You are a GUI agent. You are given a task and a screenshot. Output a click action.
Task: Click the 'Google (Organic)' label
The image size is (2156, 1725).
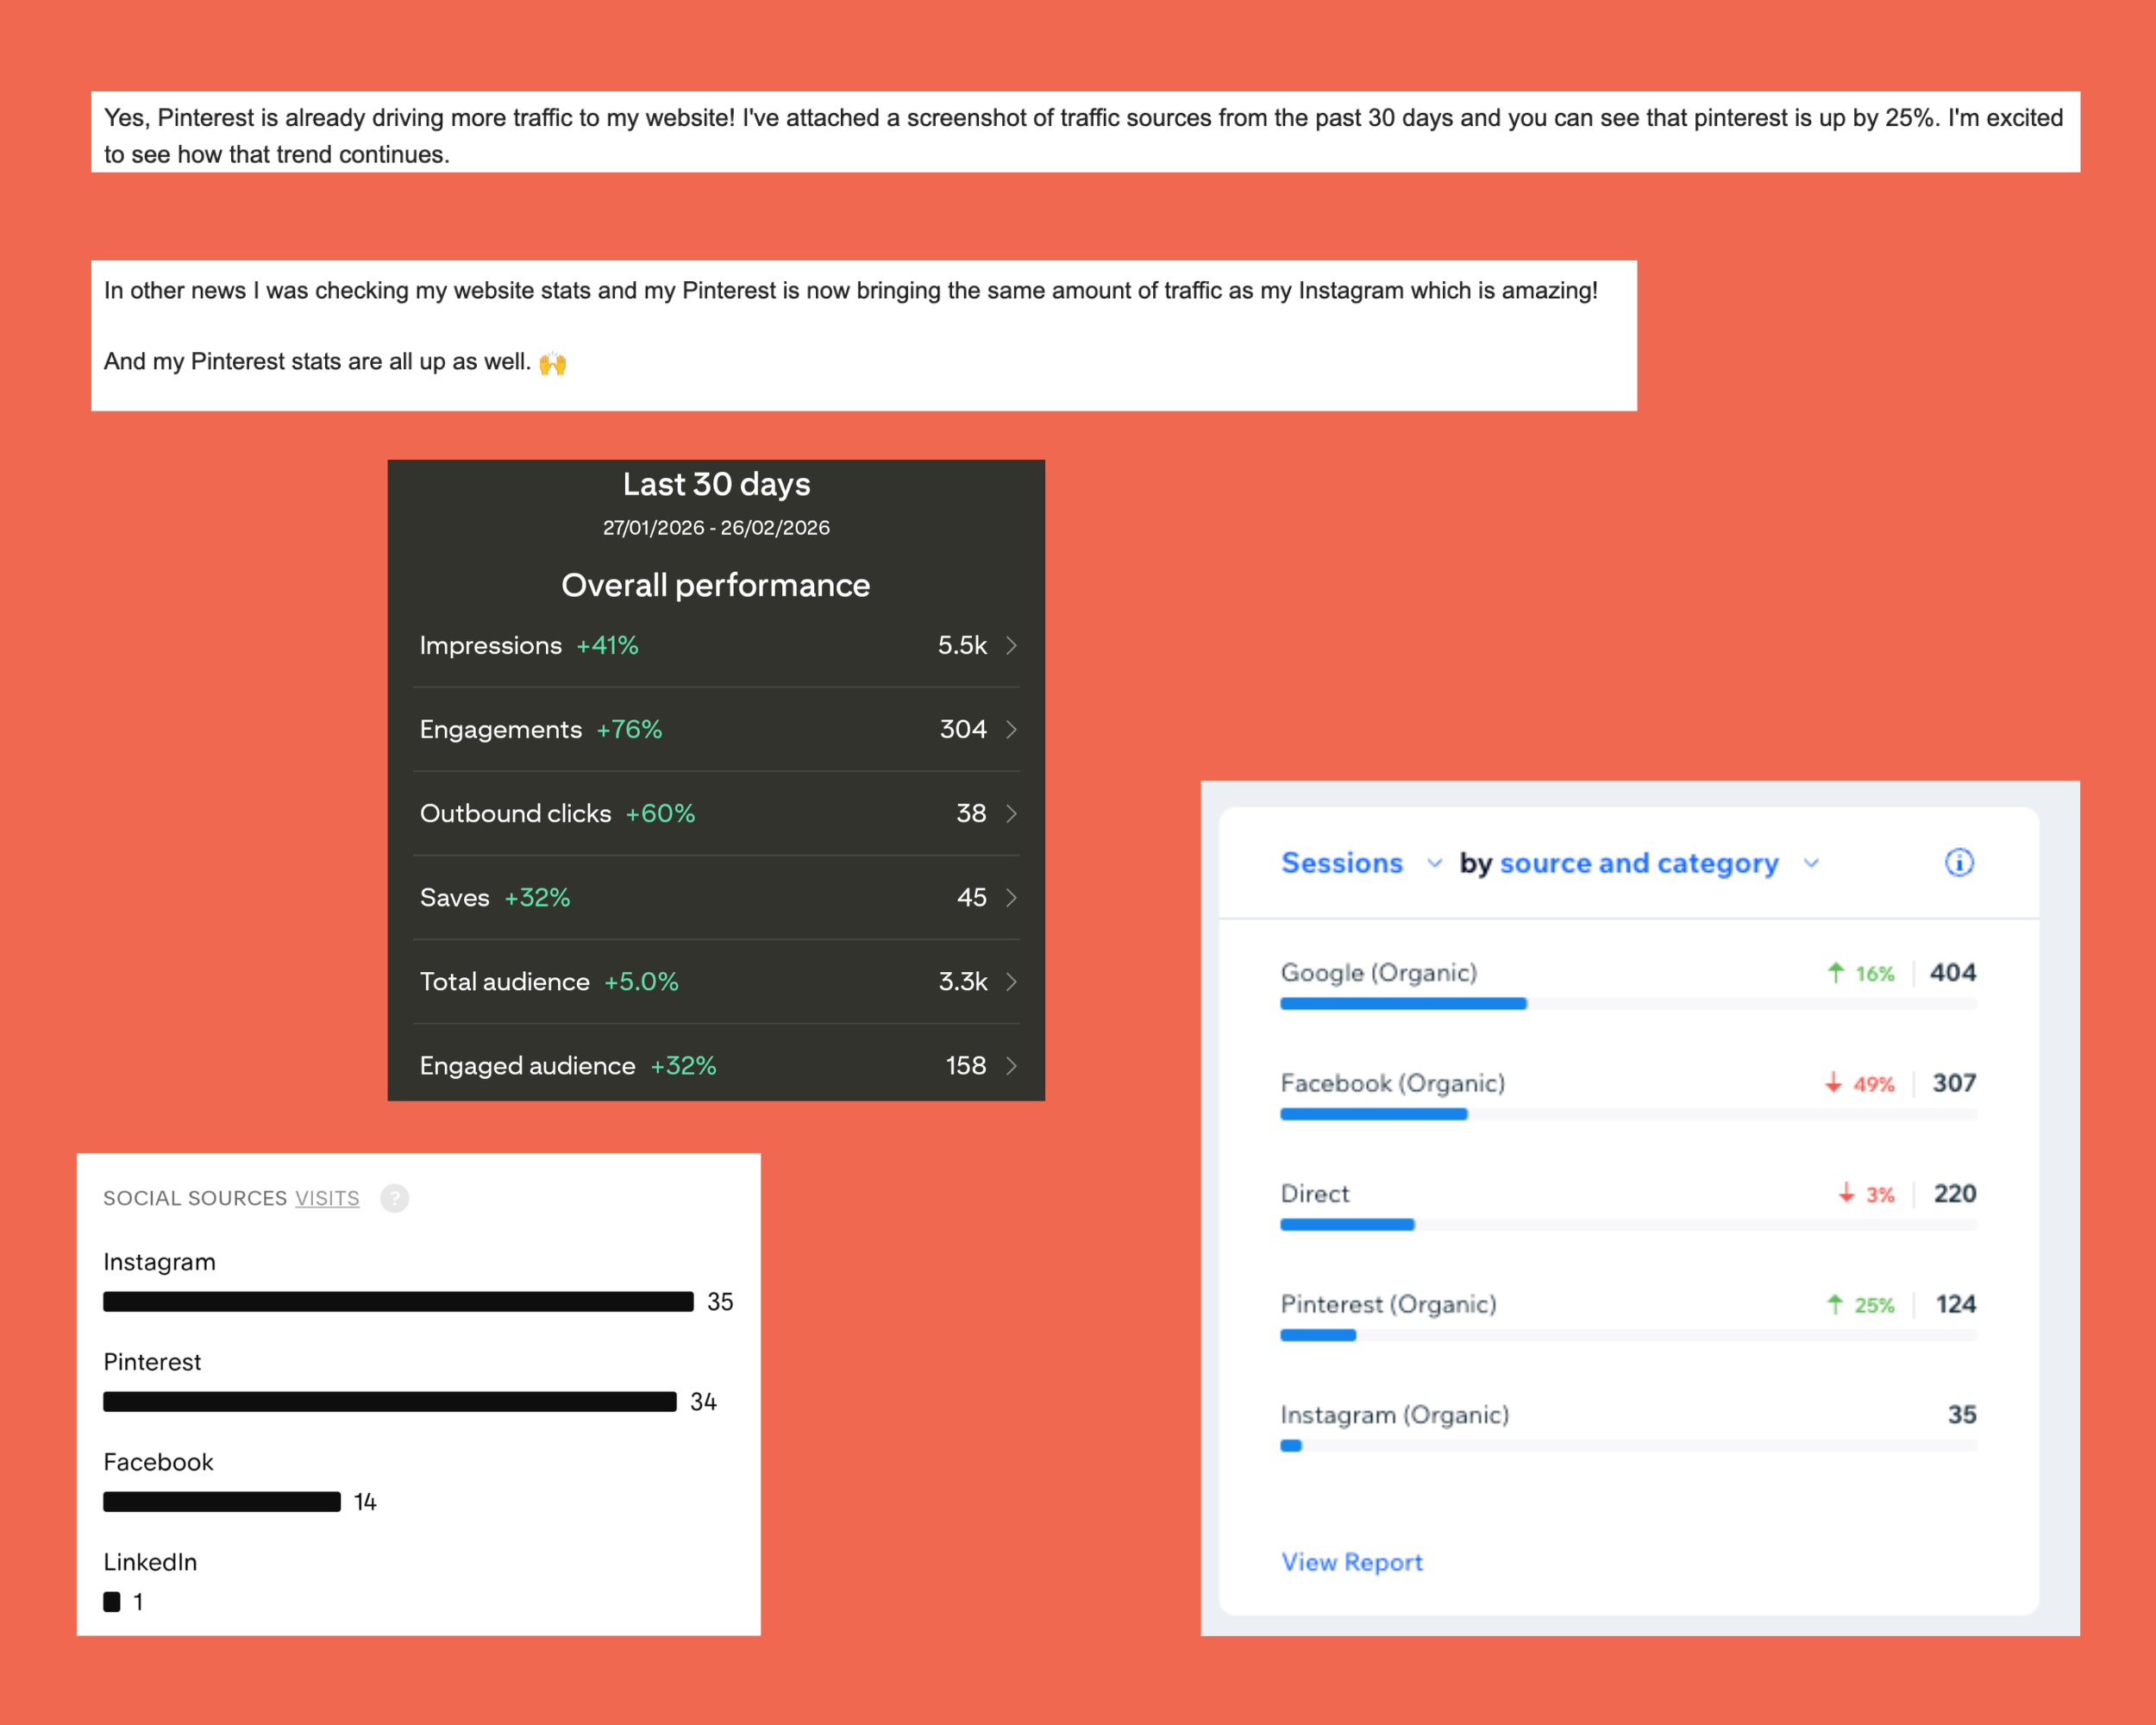(x=1379, y=972)
